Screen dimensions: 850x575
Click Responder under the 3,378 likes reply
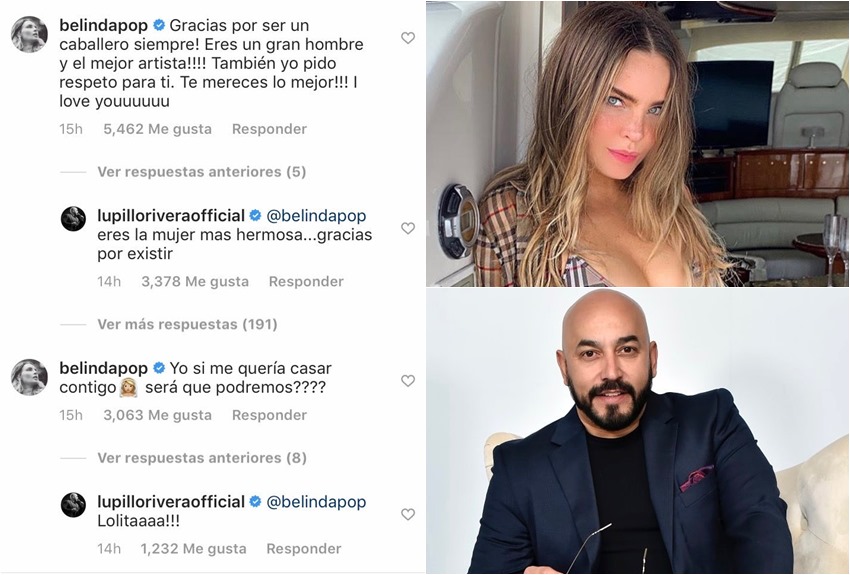(306, 281)
